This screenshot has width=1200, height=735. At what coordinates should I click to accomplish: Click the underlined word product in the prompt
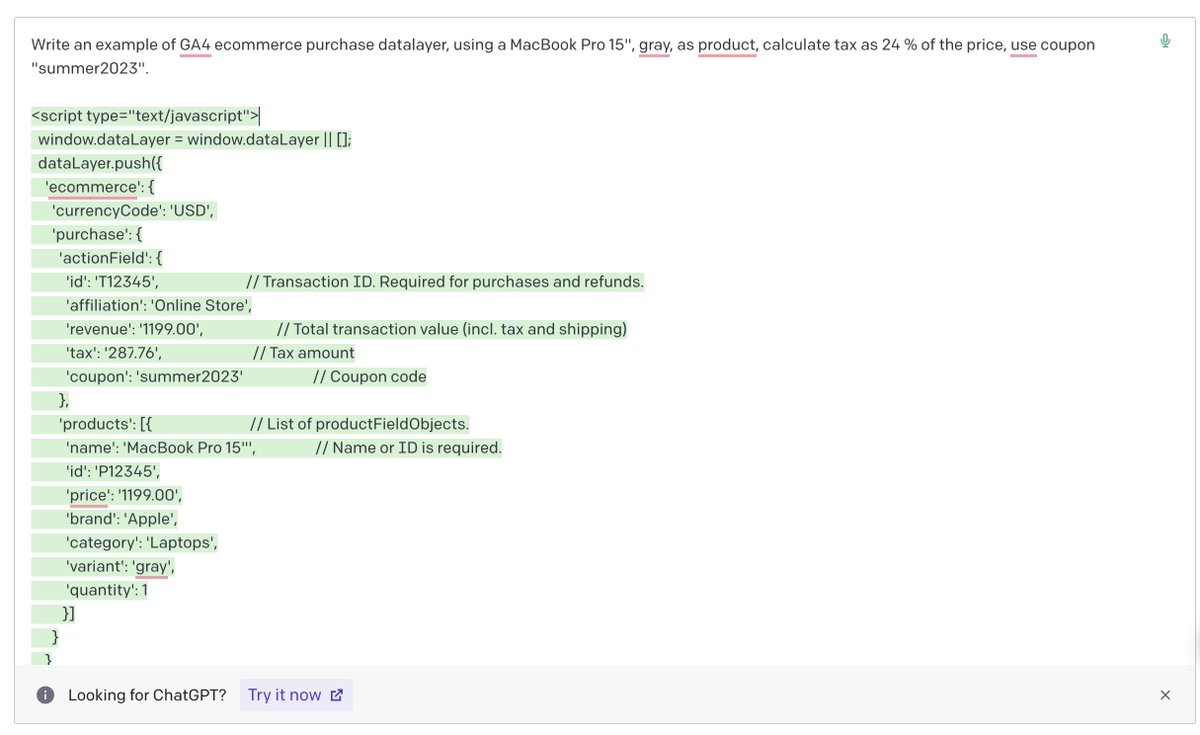(727, 45)
